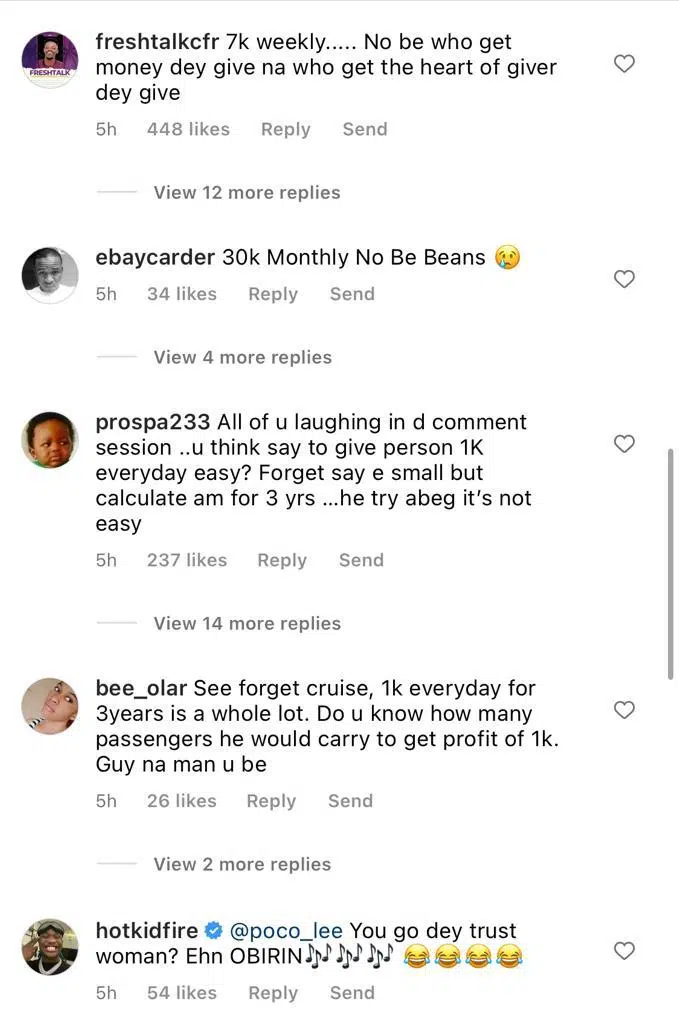View prospa233's profile photo
Screen dimensions: 679x1024
point(50,440)
